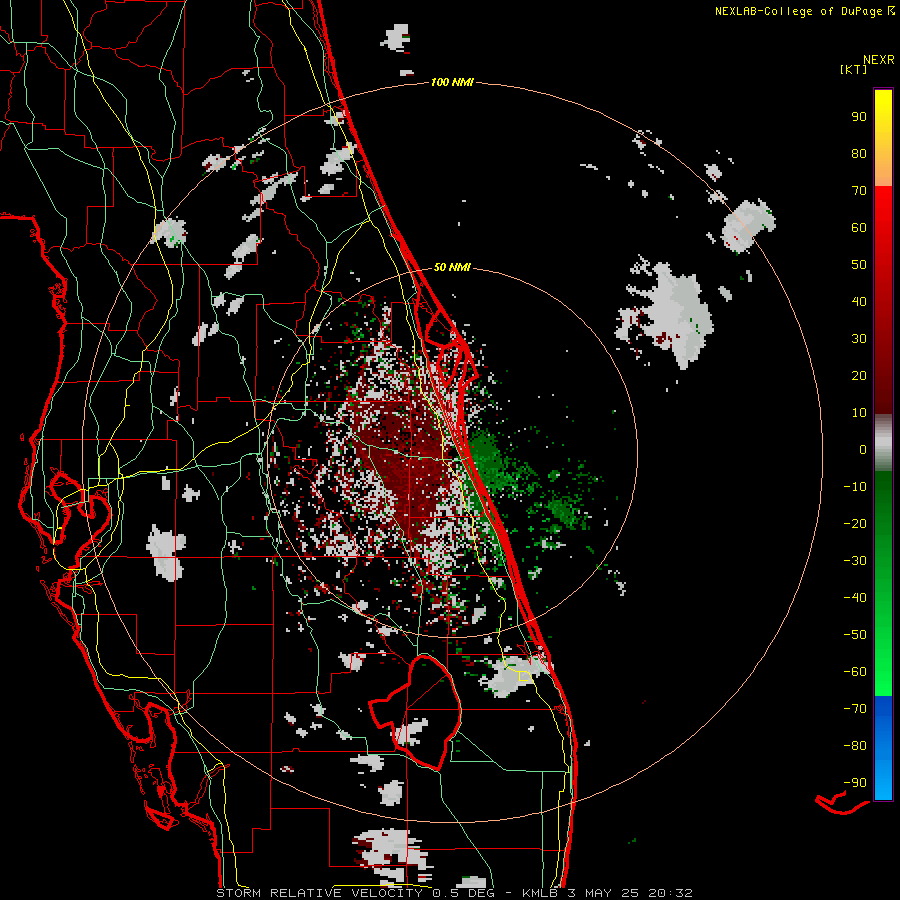
Task: Click the -10 knots scale label
Action: 855,487
